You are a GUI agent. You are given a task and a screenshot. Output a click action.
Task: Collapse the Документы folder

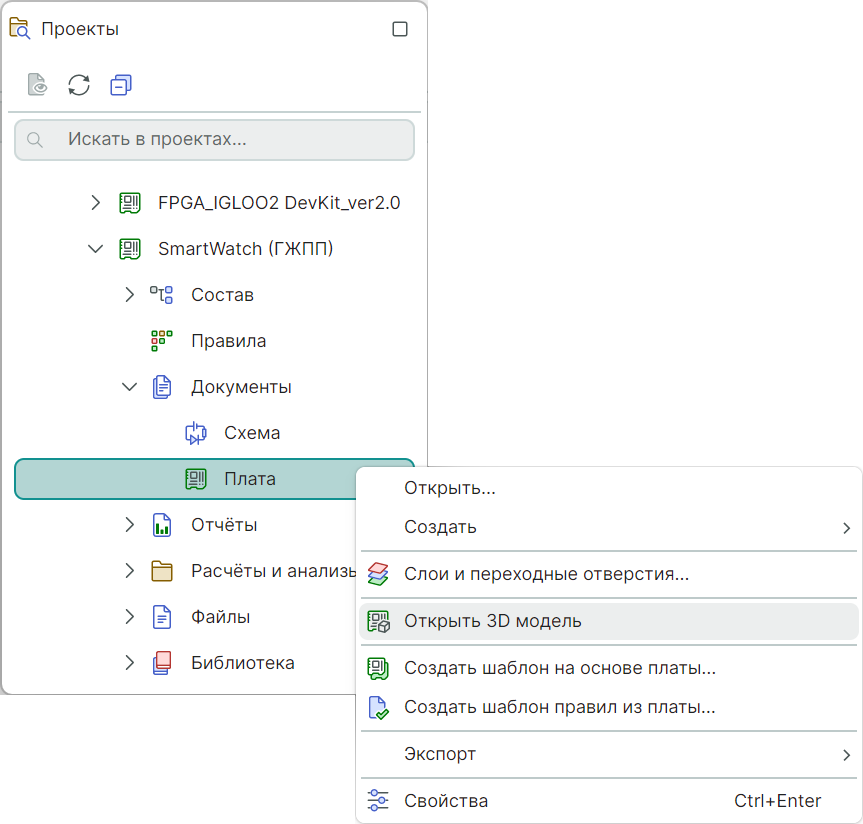(x=129, y=387)
